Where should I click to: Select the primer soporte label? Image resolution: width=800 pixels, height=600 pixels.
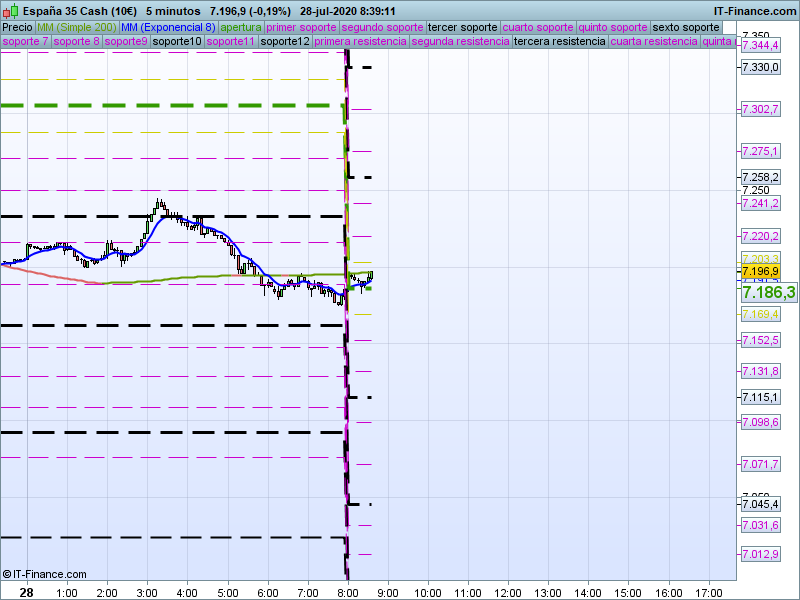302,27
